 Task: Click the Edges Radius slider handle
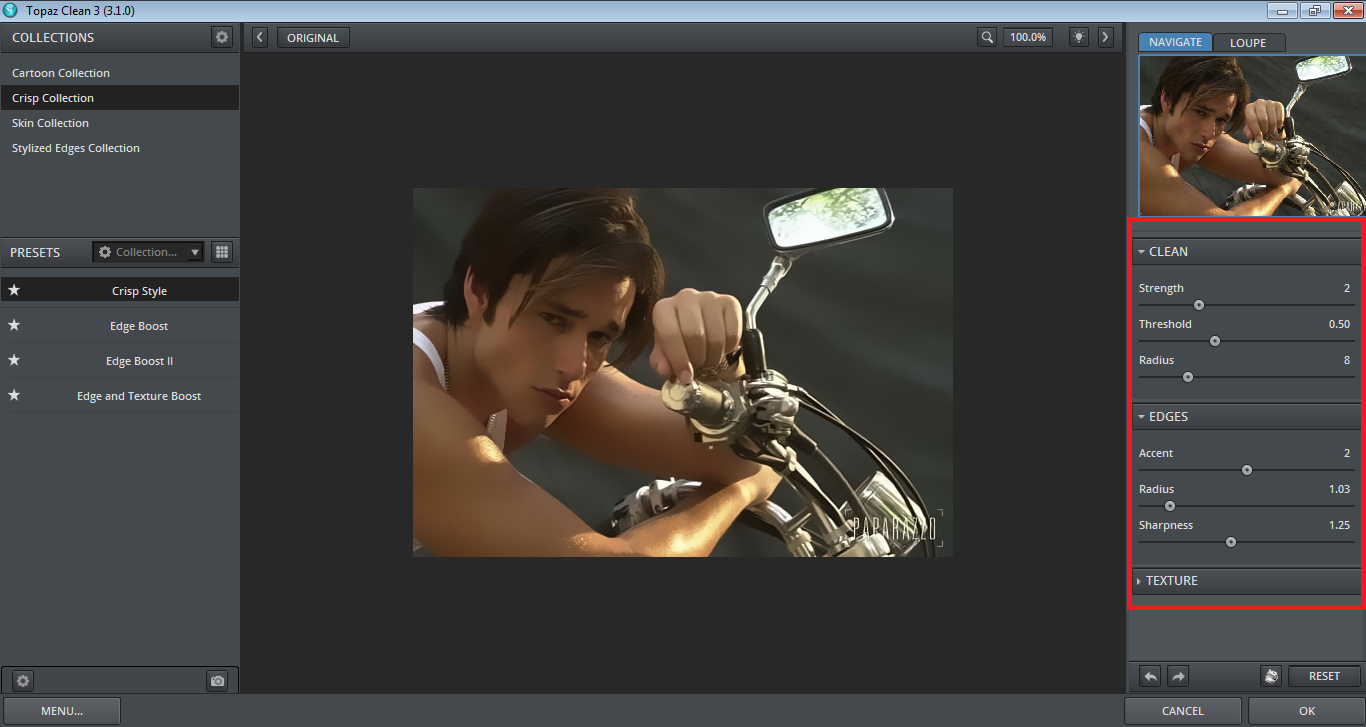(x=1170, y=506)
